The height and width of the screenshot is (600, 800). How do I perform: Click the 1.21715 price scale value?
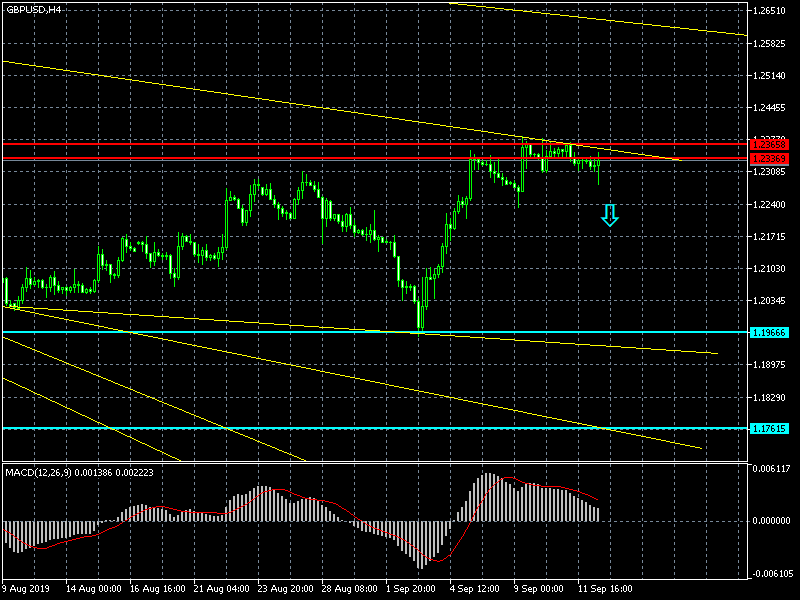(769, 237)
